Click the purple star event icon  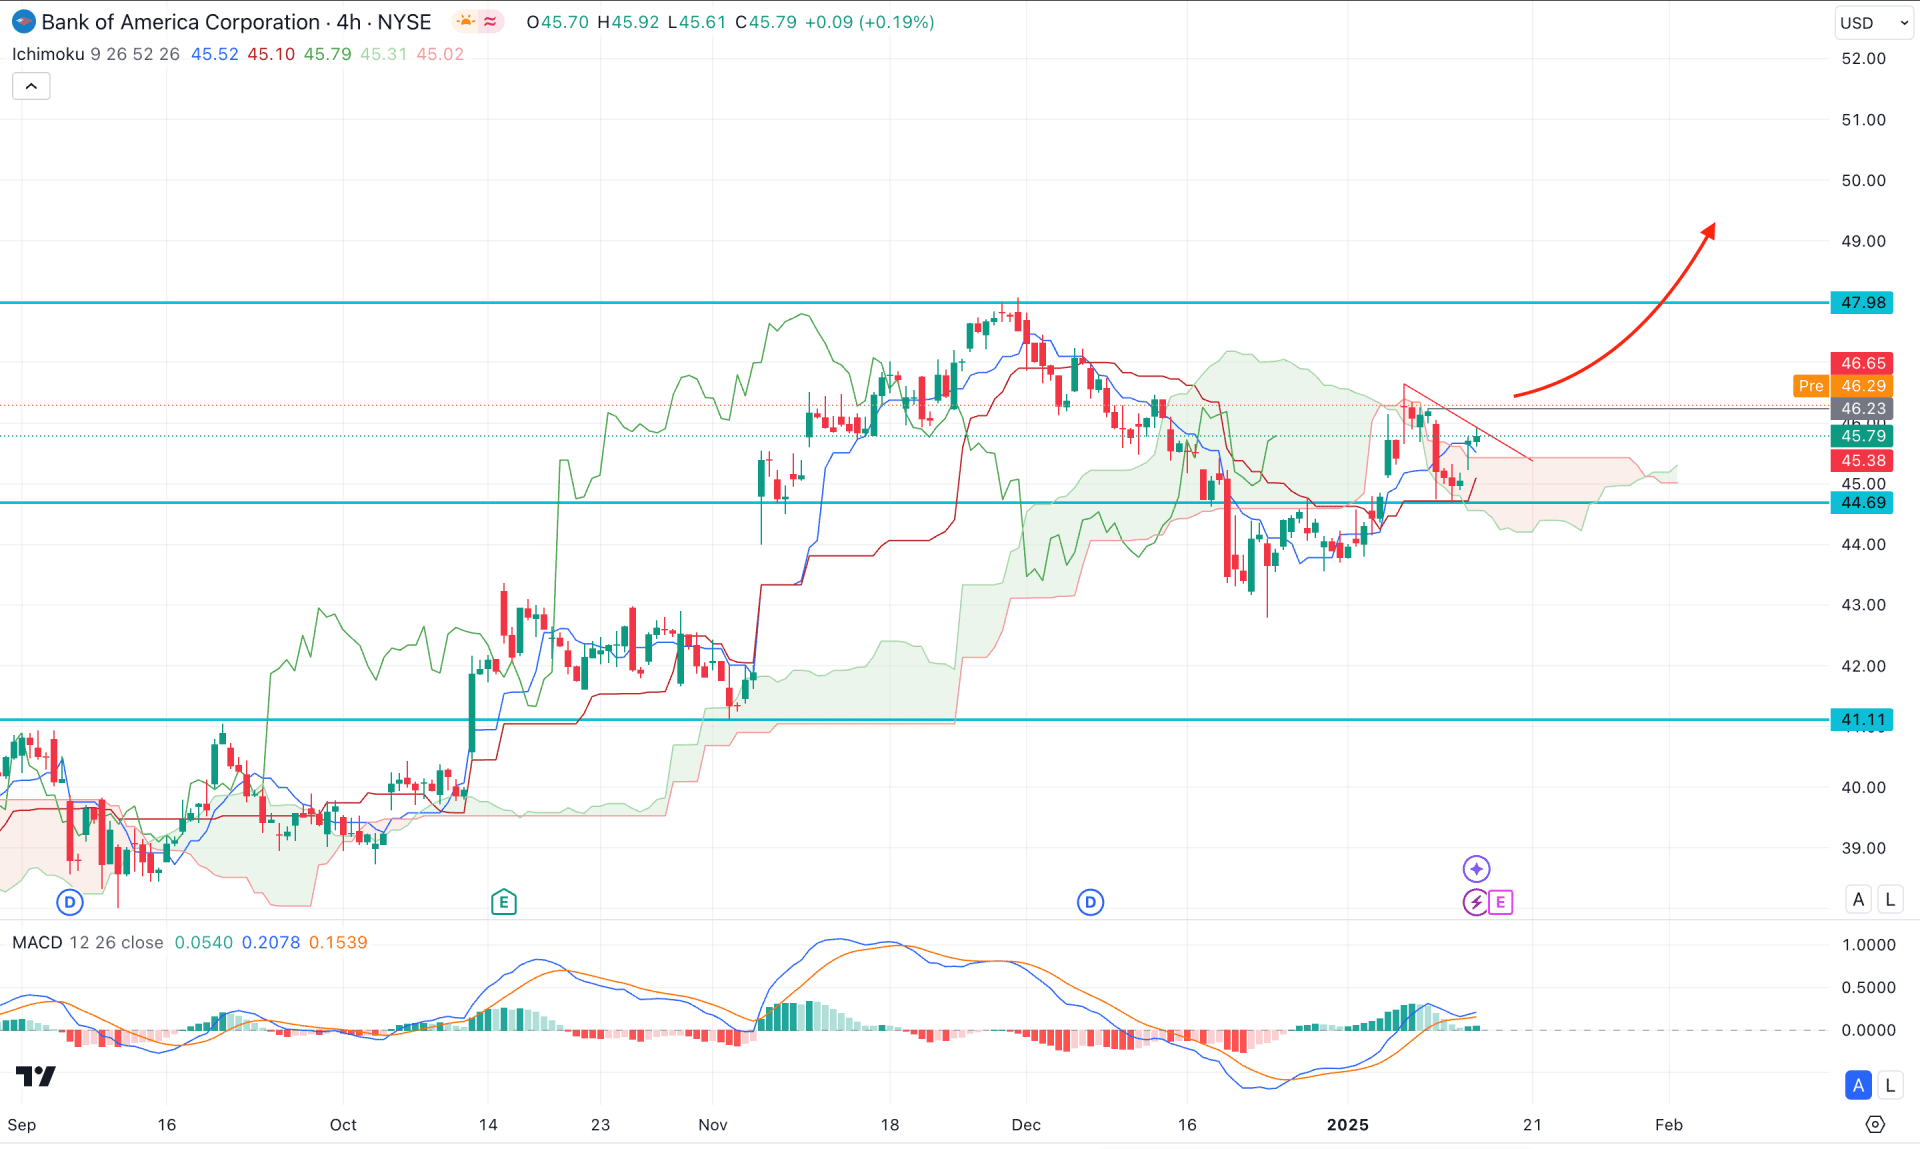tap(1476, 869)
